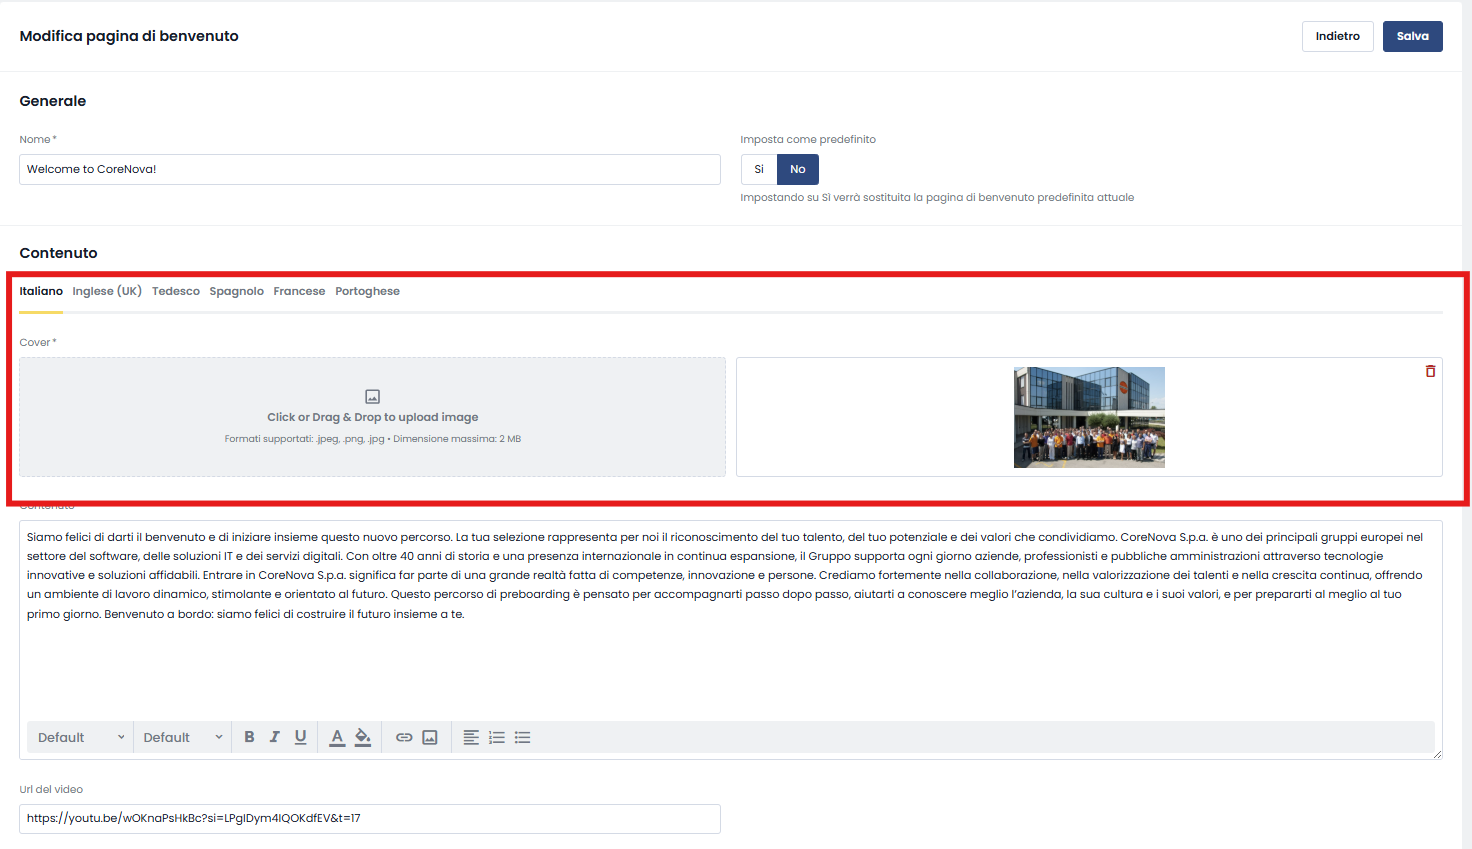The height and width of the screenshot is (849, 1472).
Task: Insert a hyperlink in the editor
Action: [404, 737]
